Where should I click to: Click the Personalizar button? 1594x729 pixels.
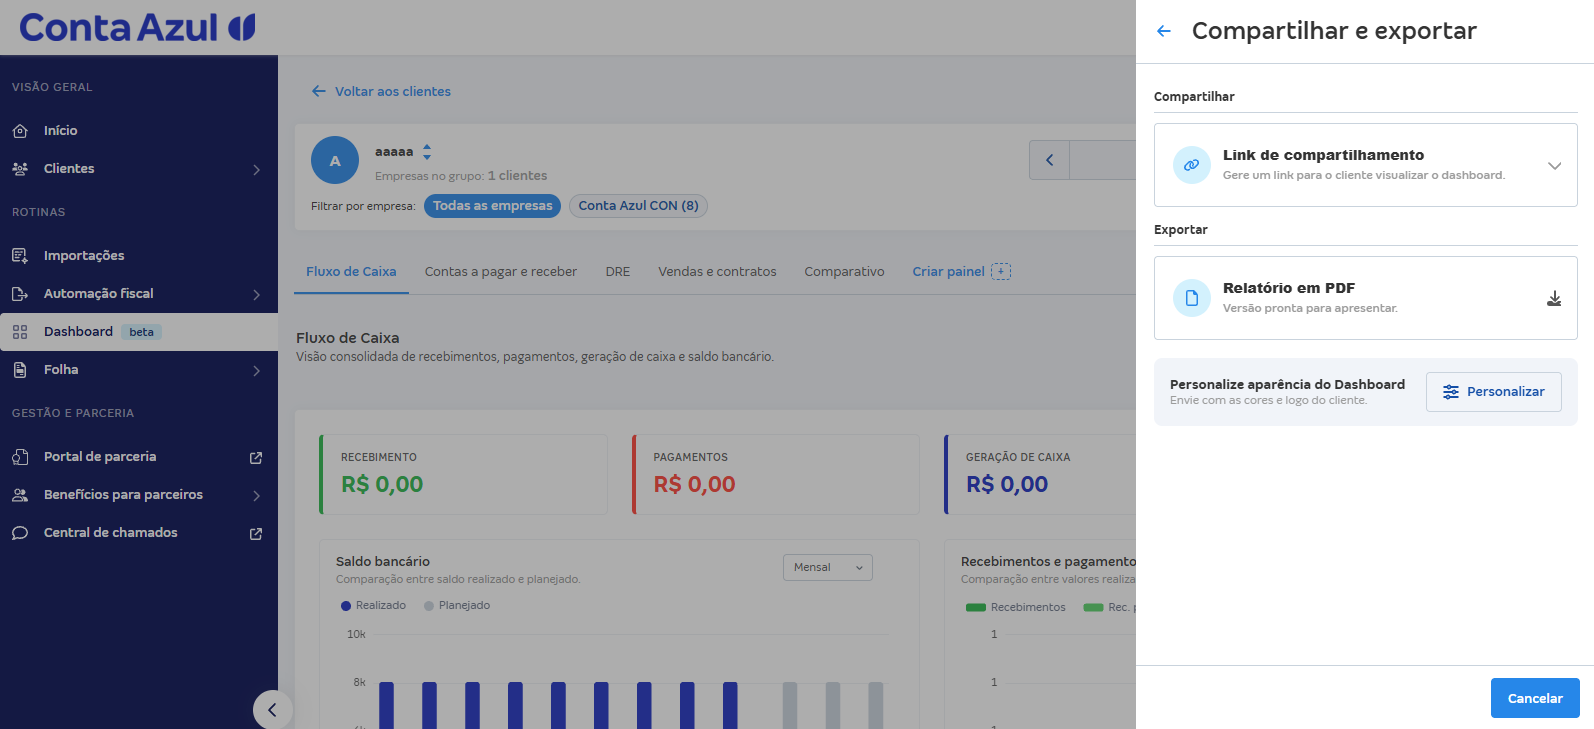[x=1494, y=392]
